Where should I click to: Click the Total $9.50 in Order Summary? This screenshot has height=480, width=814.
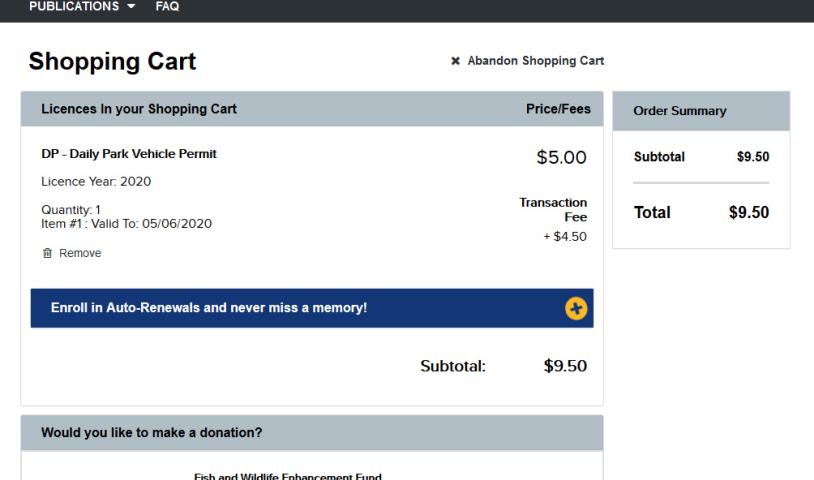click(749, 212)
